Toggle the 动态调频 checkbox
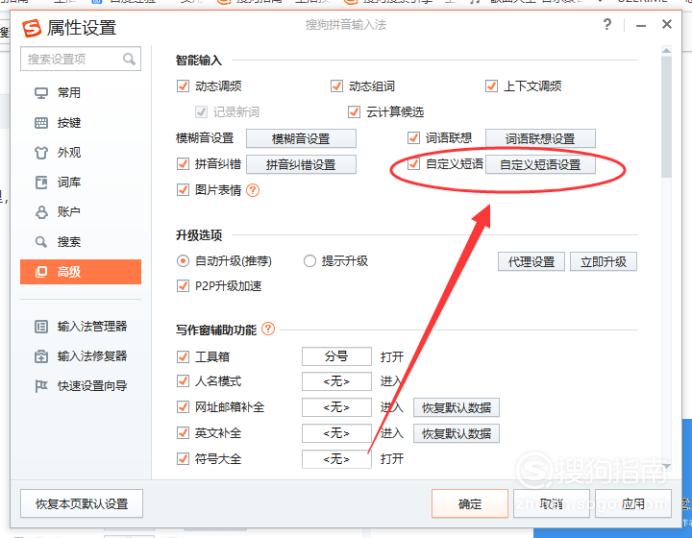This screenshot has width=692, height=538. [x=183, y=86]
